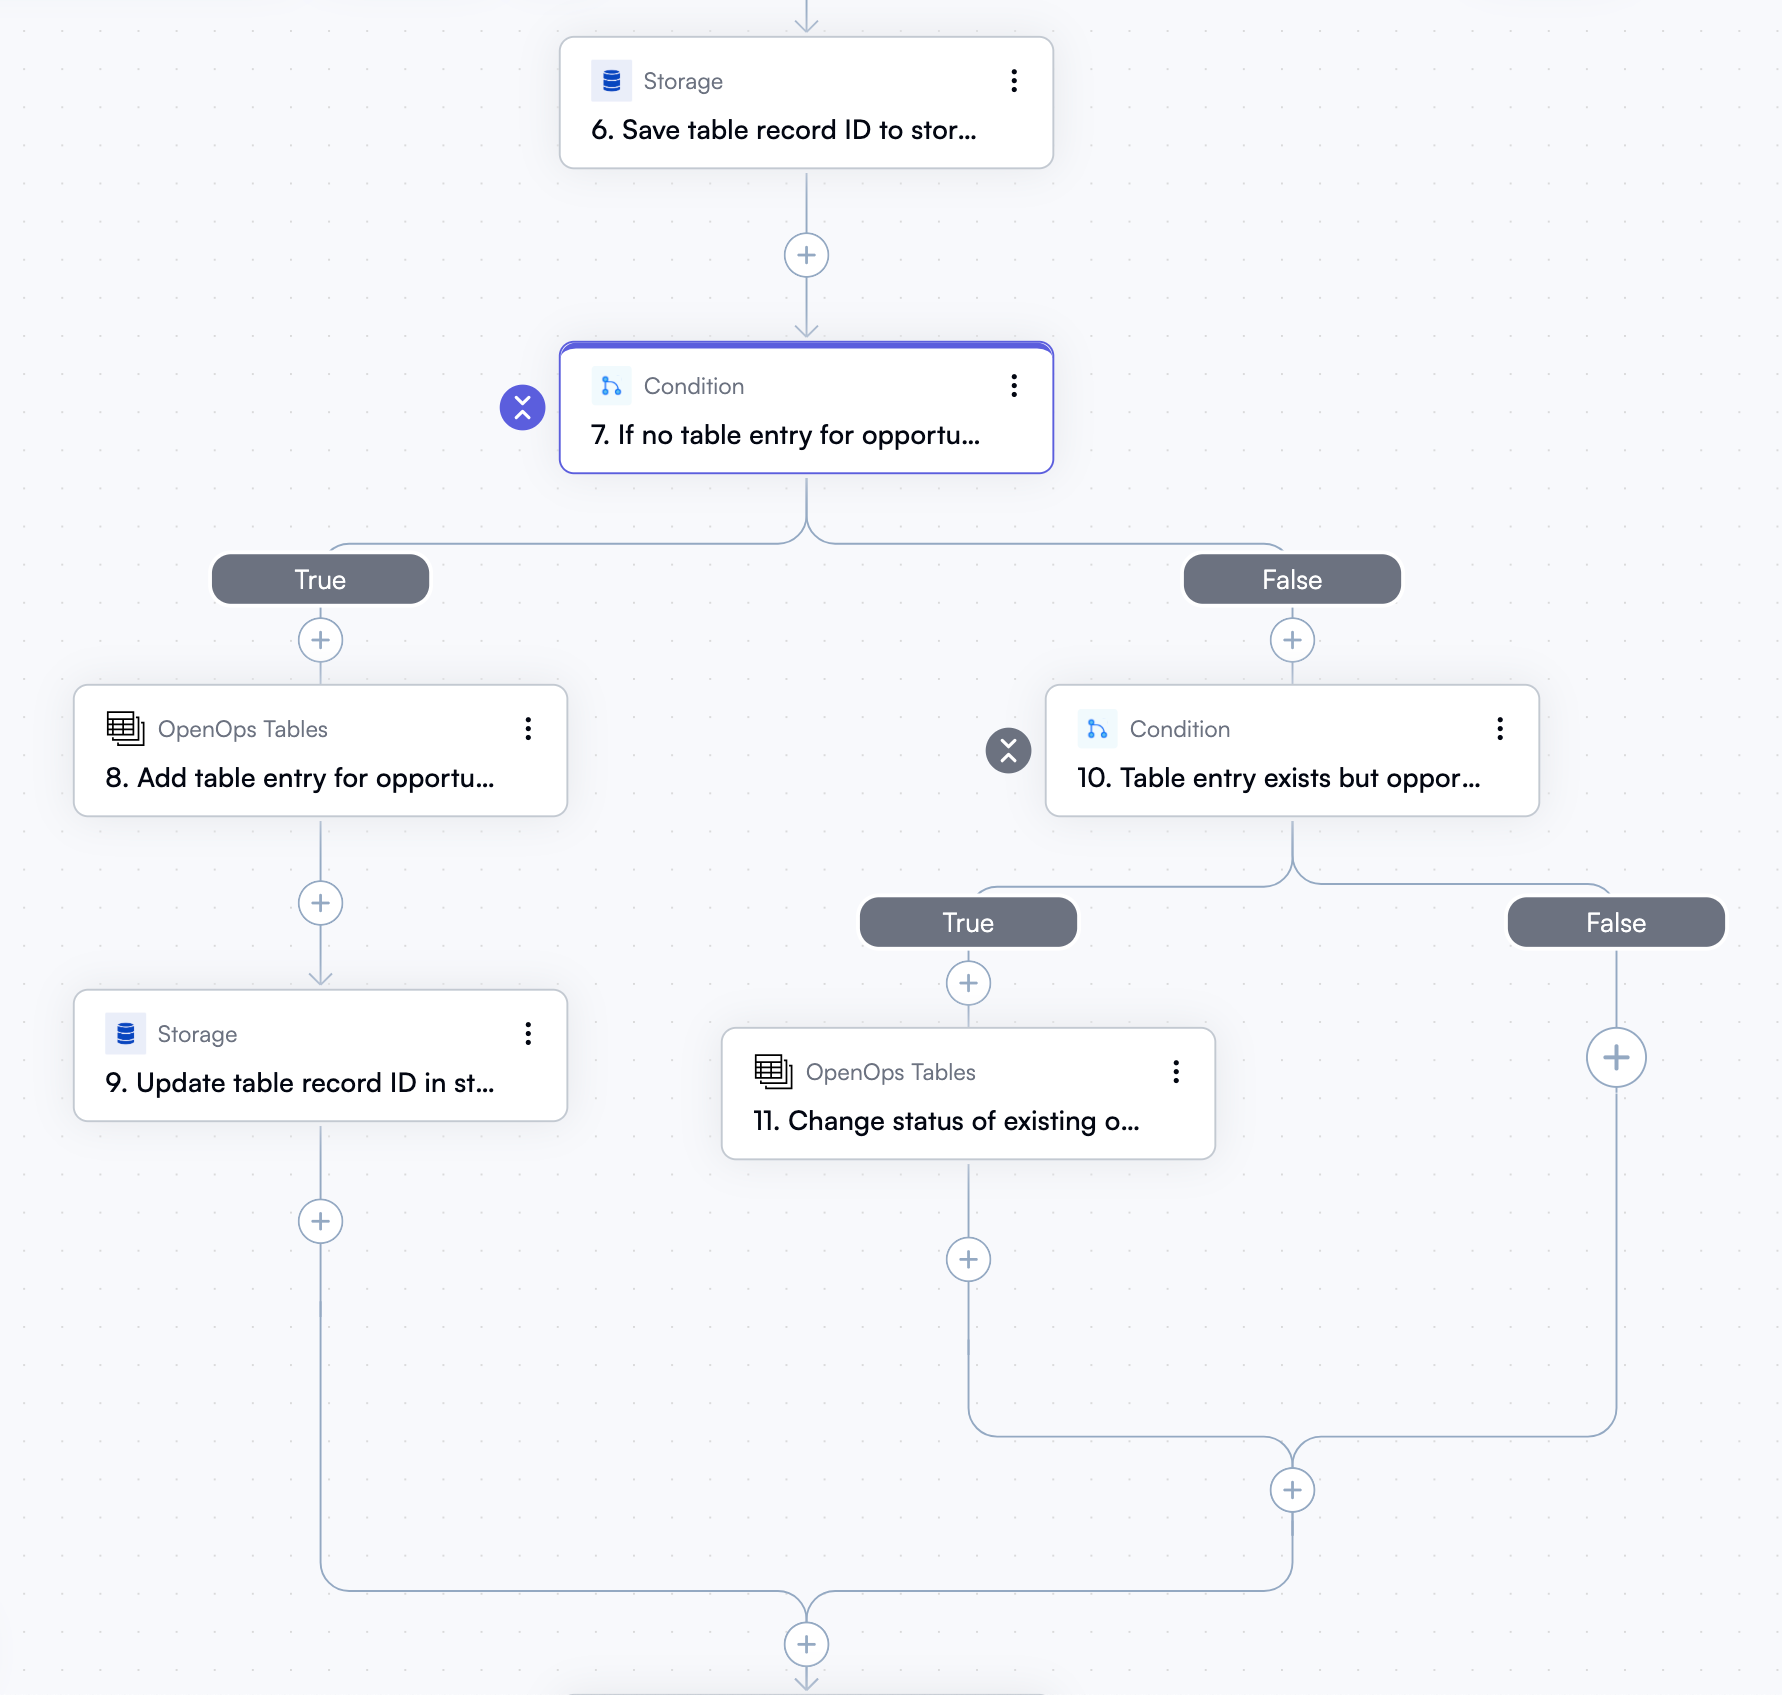The width and height of the screenshot is (1782, 1695).
Task: Click the Storage icon on step 6
Action: click(612, 80)
